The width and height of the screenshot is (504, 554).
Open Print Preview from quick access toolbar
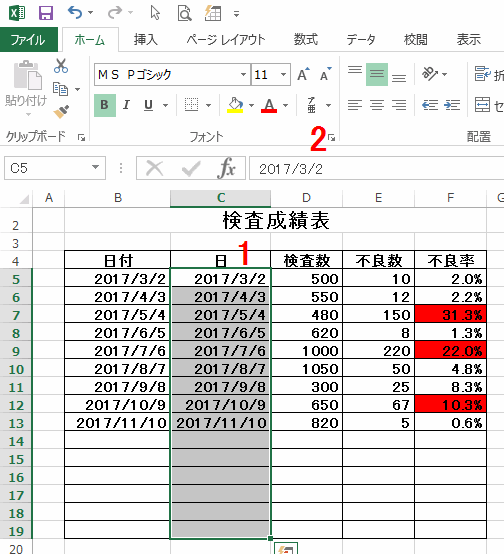coord(184,13)
